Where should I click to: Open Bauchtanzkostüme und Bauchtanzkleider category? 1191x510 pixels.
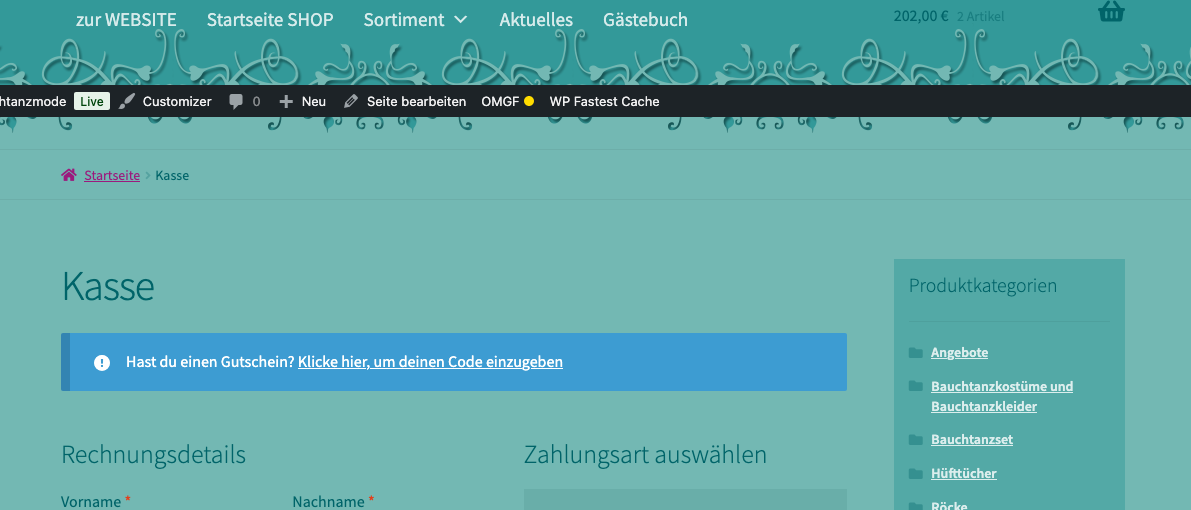click(1001, 396)
